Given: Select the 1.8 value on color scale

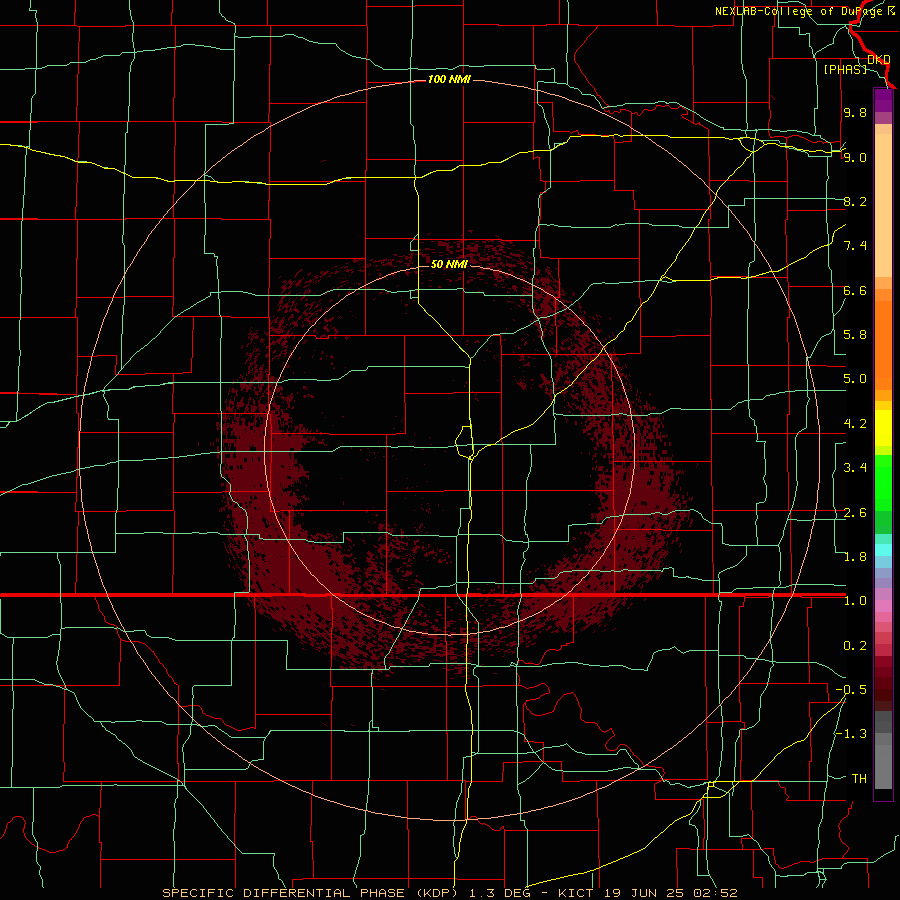Looking at the screenshot, I should [855, 557].
